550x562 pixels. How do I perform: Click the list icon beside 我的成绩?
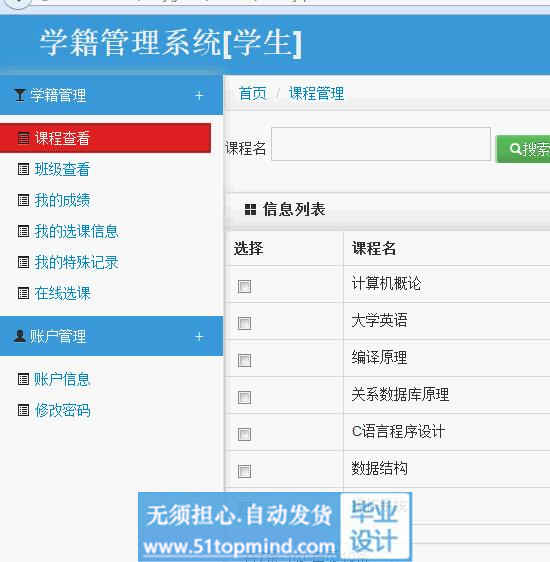[x=23, y=200]
